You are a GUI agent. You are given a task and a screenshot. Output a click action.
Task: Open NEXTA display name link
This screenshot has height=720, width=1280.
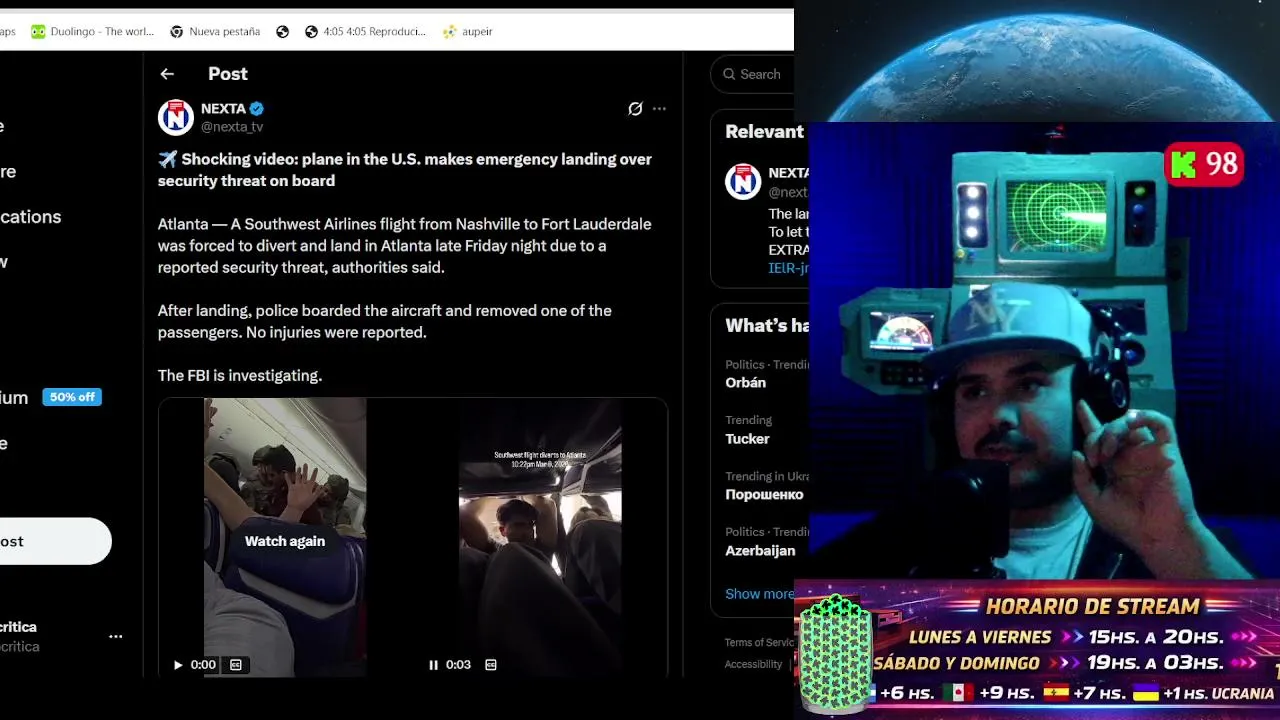pyautogui.click(x=223, y=108)
